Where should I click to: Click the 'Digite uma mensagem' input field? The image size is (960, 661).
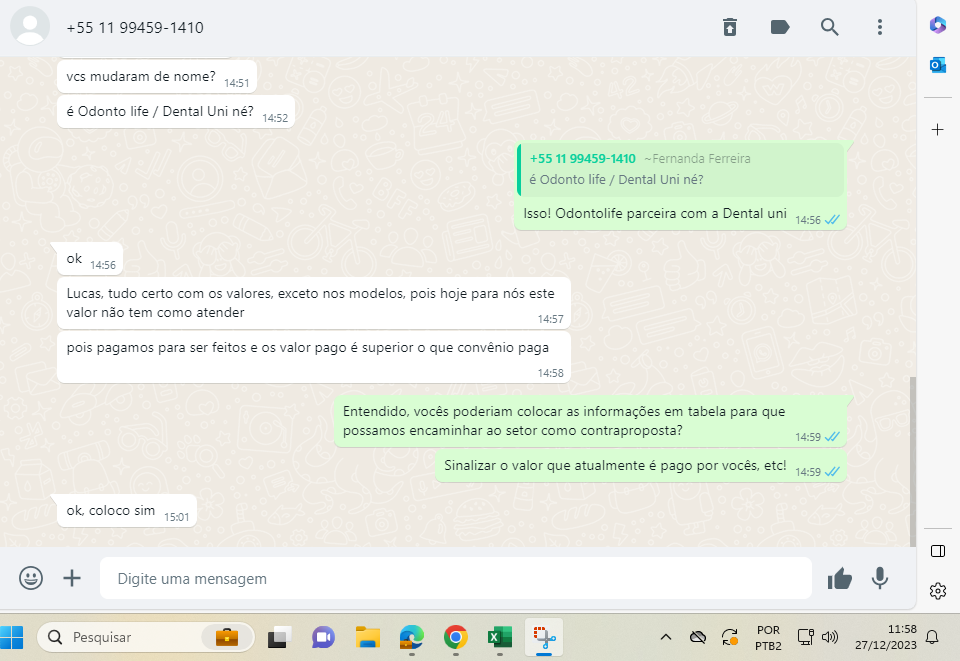pos(455,578)
